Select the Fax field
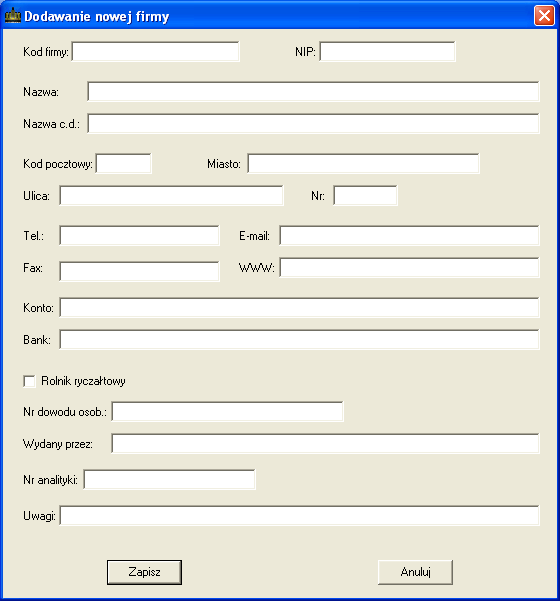 pyautogui.click(x=140, y=271)
